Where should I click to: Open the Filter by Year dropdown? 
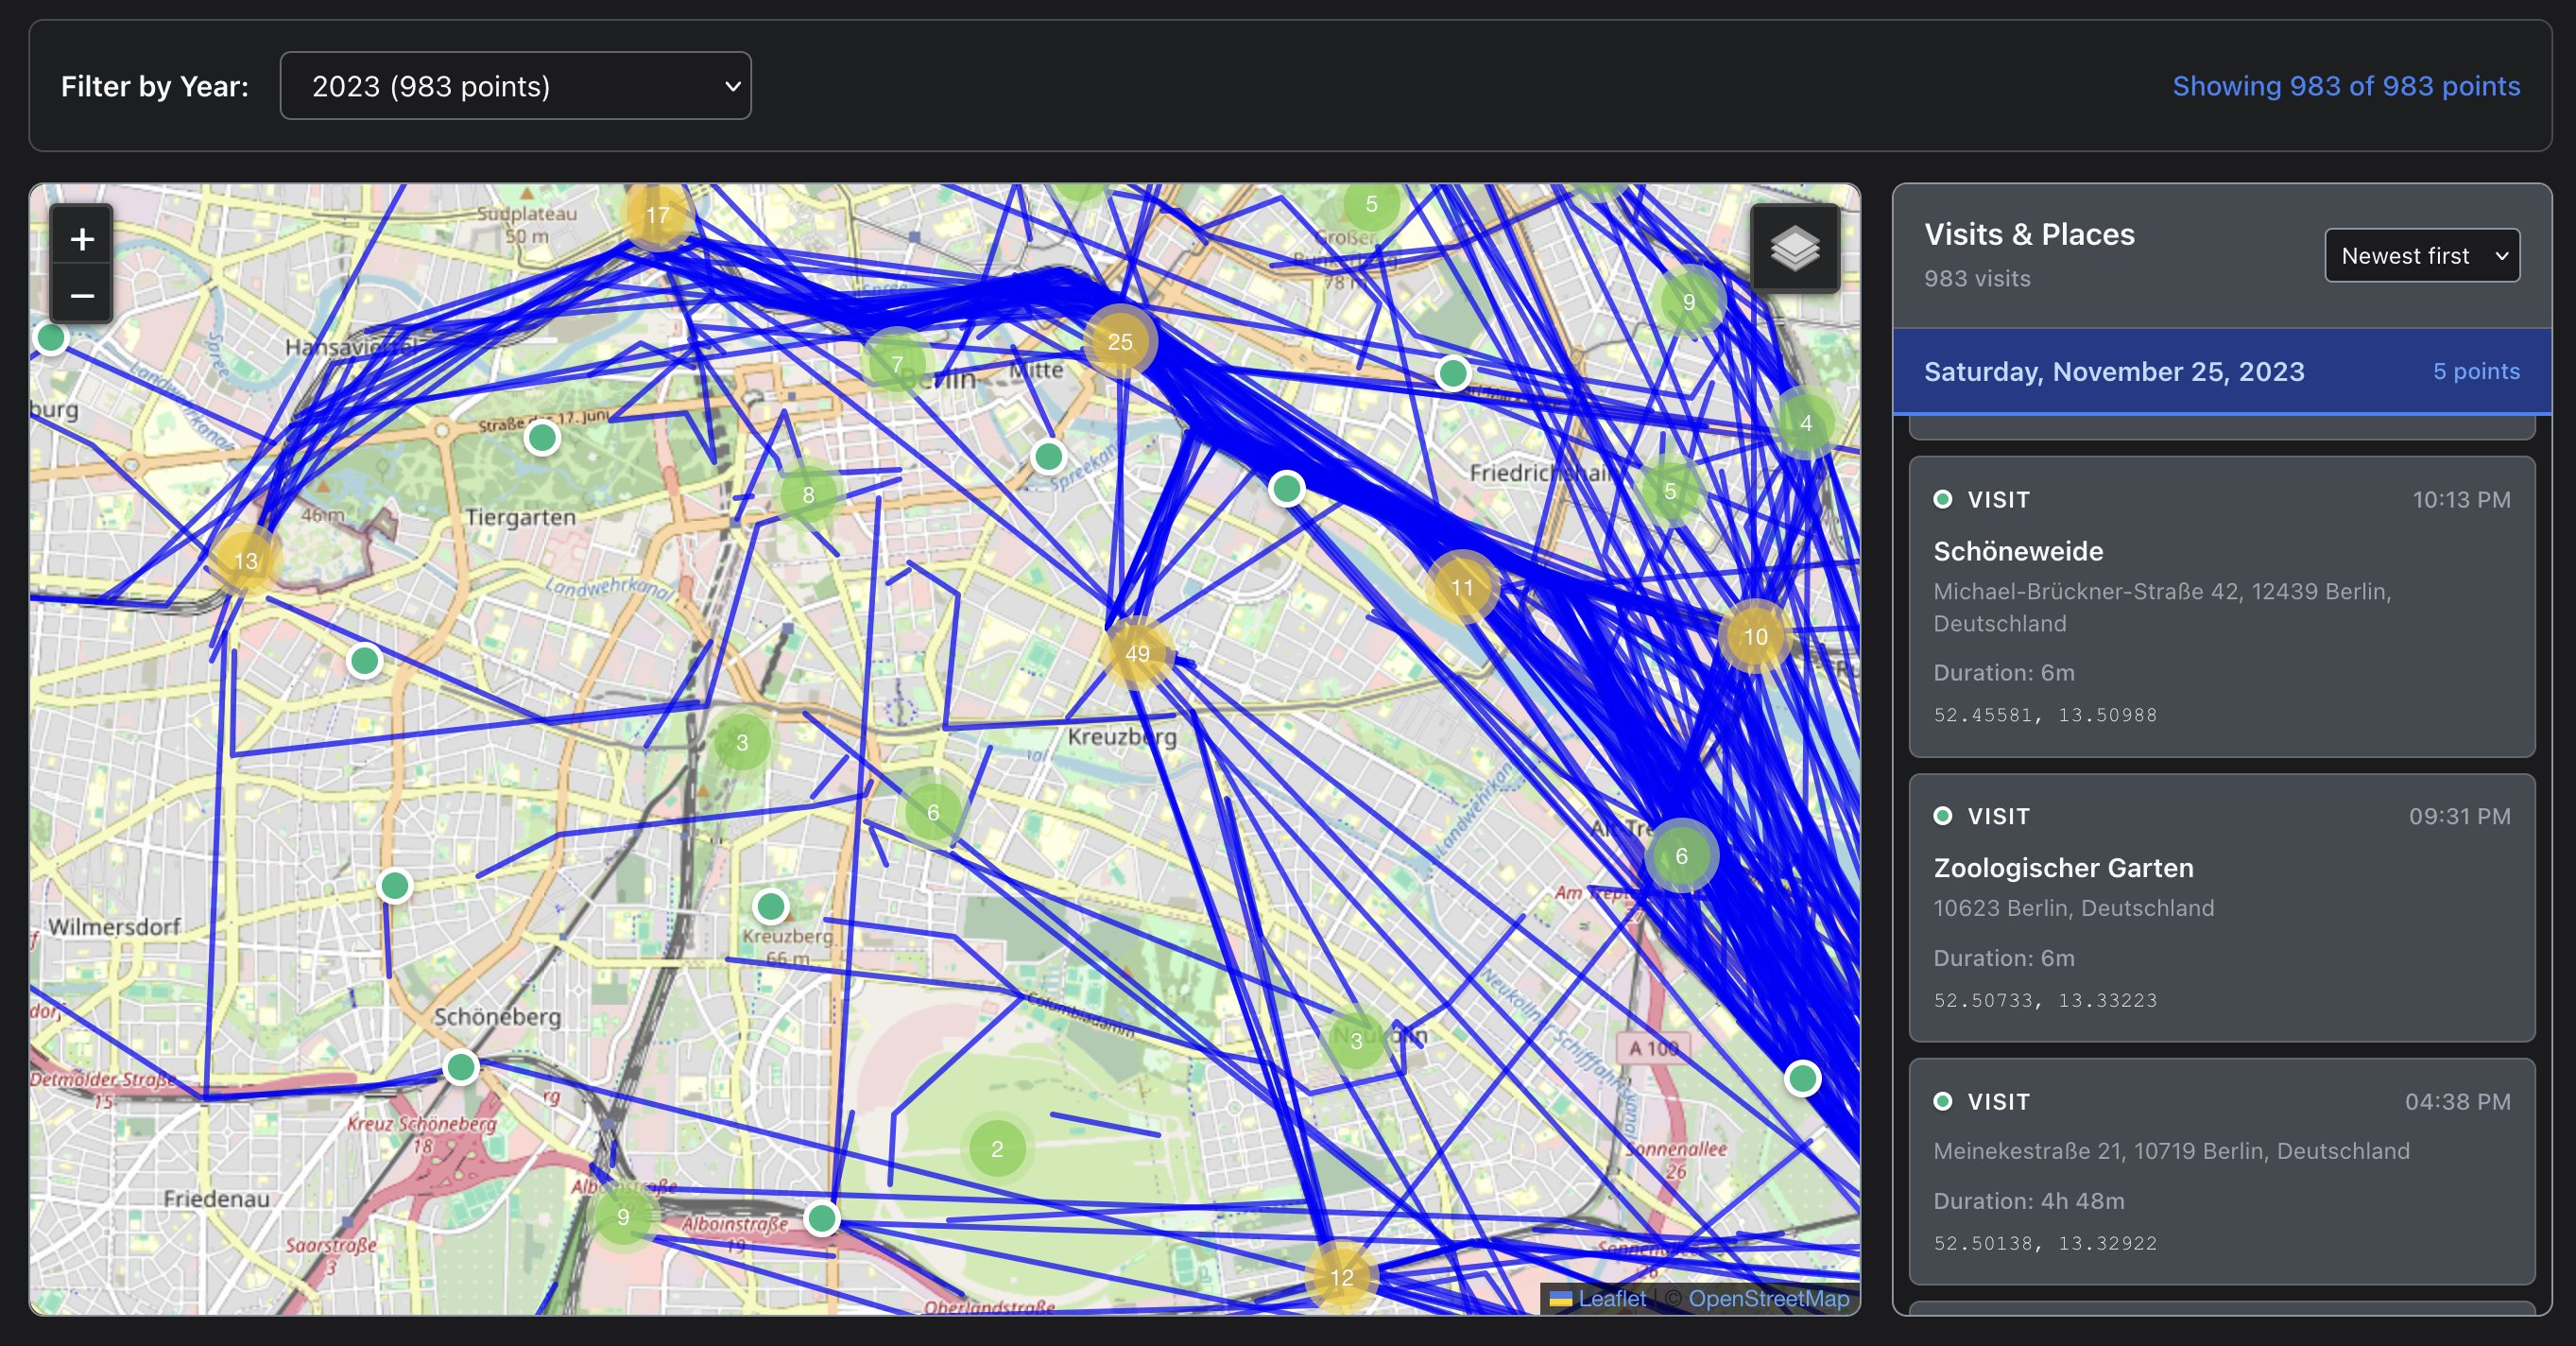coord(515,86)
